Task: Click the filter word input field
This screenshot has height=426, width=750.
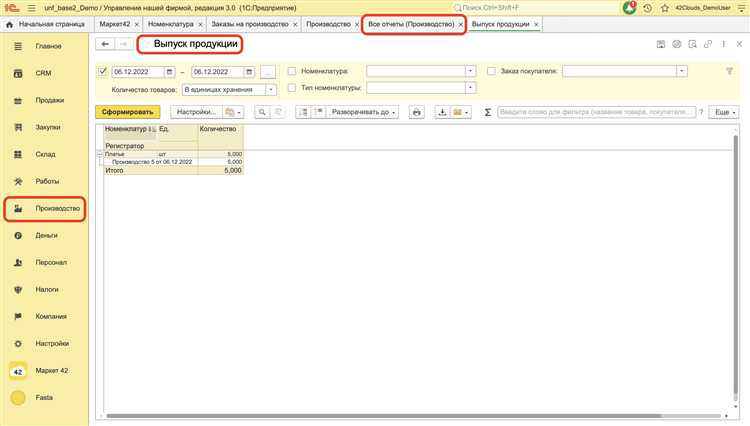Action: click(596, 112)
